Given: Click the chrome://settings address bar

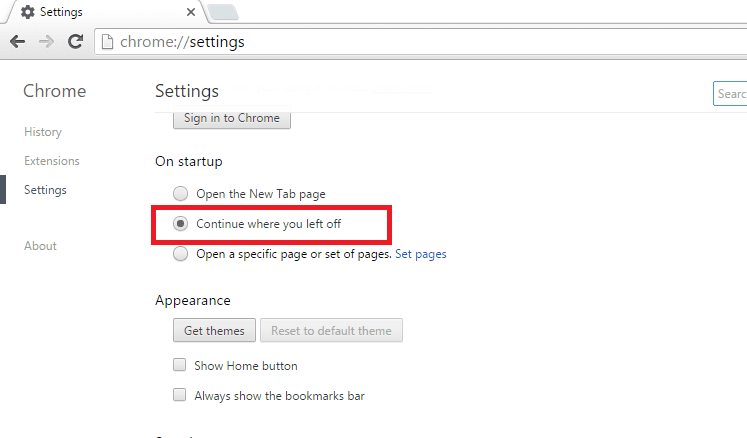Looking at the screenshot, I should tap(421, 42).
